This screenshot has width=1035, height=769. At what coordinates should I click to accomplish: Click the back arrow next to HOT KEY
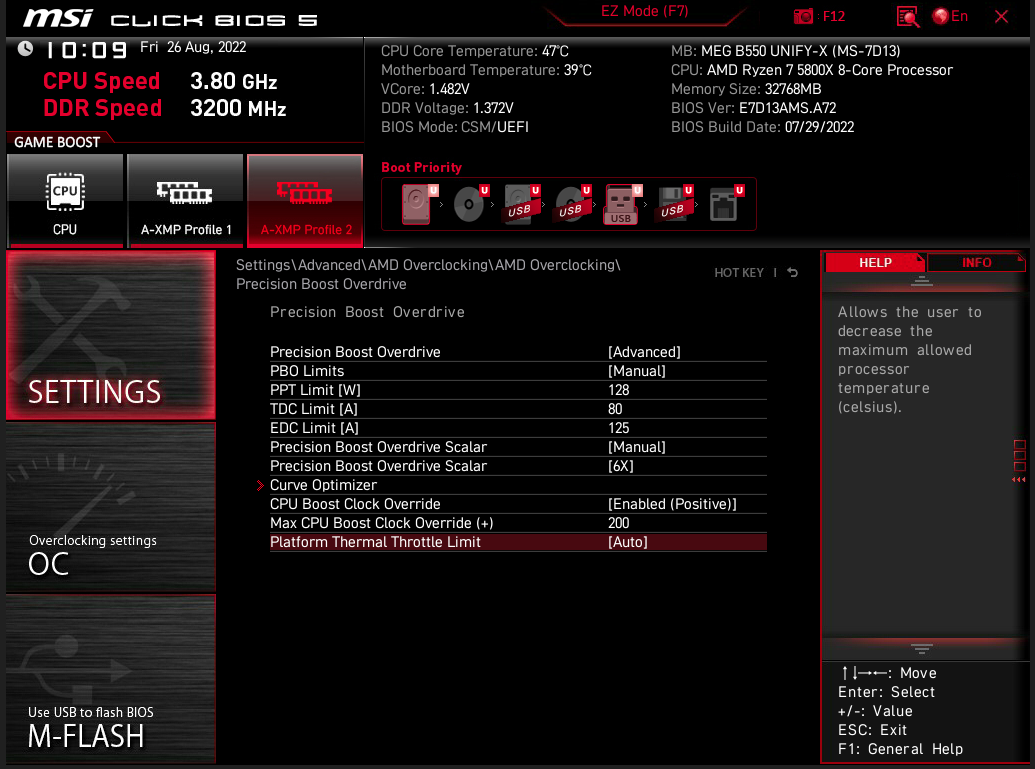tap(793, 273)
